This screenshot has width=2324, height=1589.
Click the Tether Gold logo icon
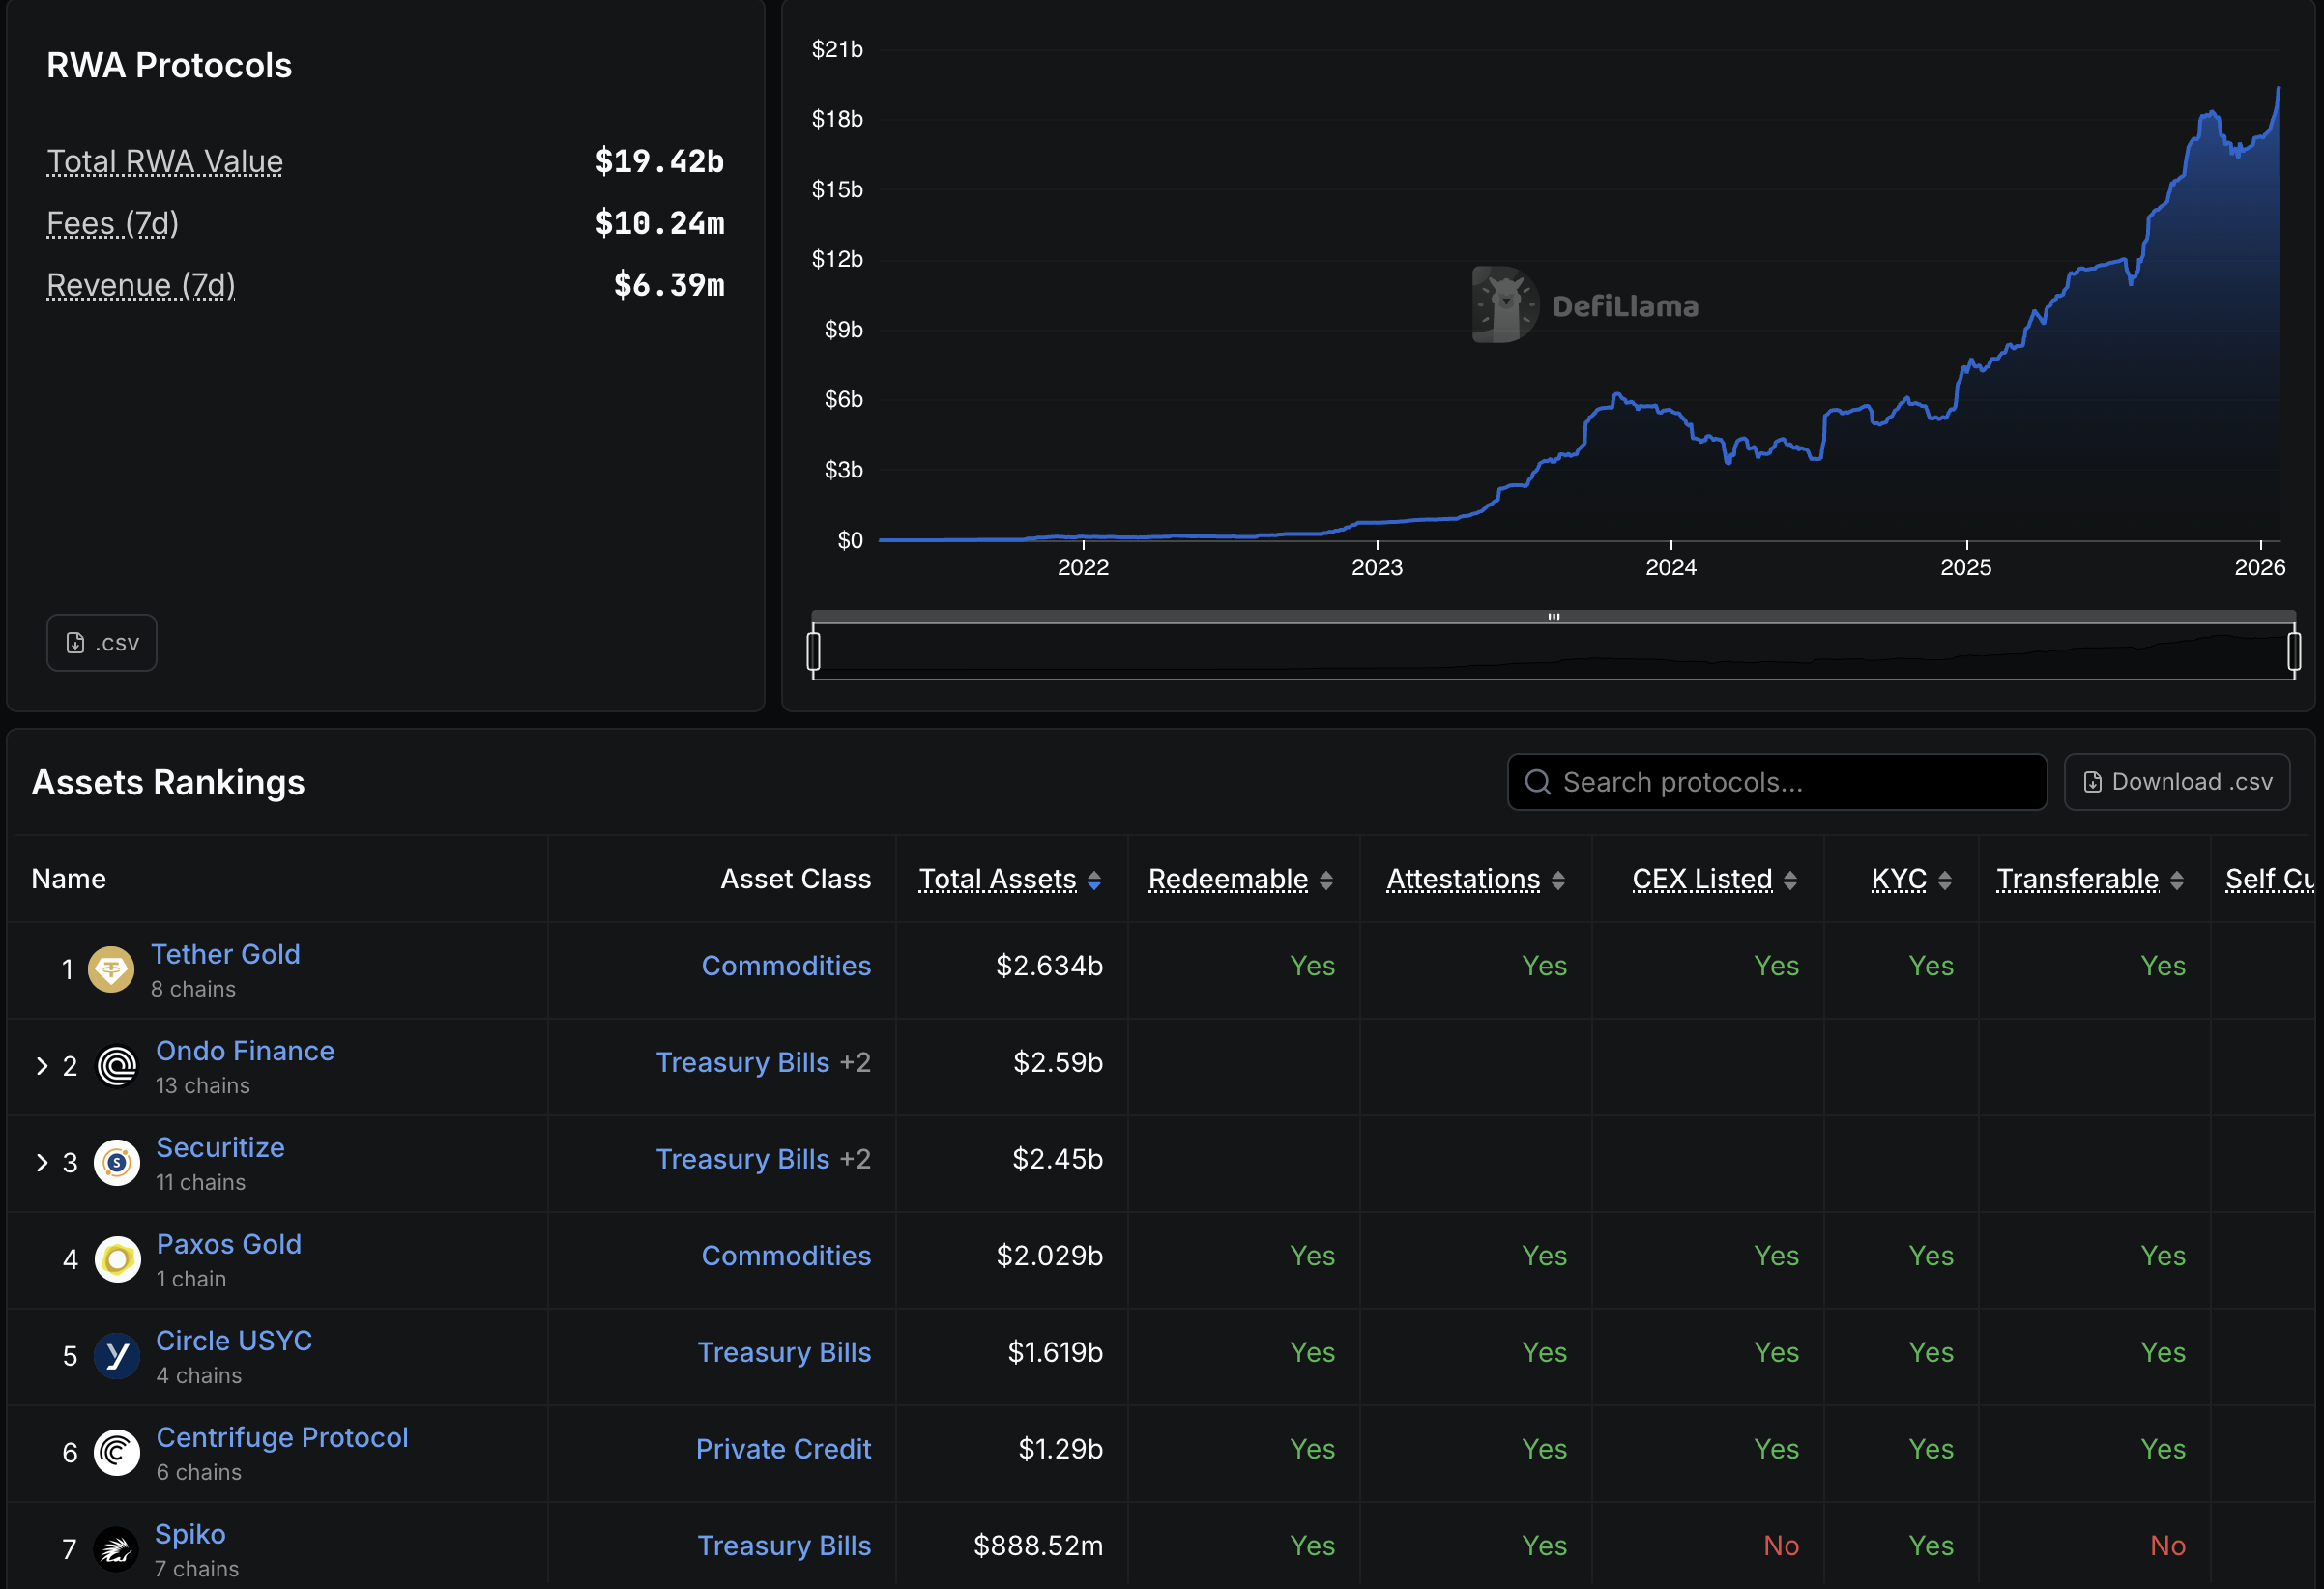[111, 969]
